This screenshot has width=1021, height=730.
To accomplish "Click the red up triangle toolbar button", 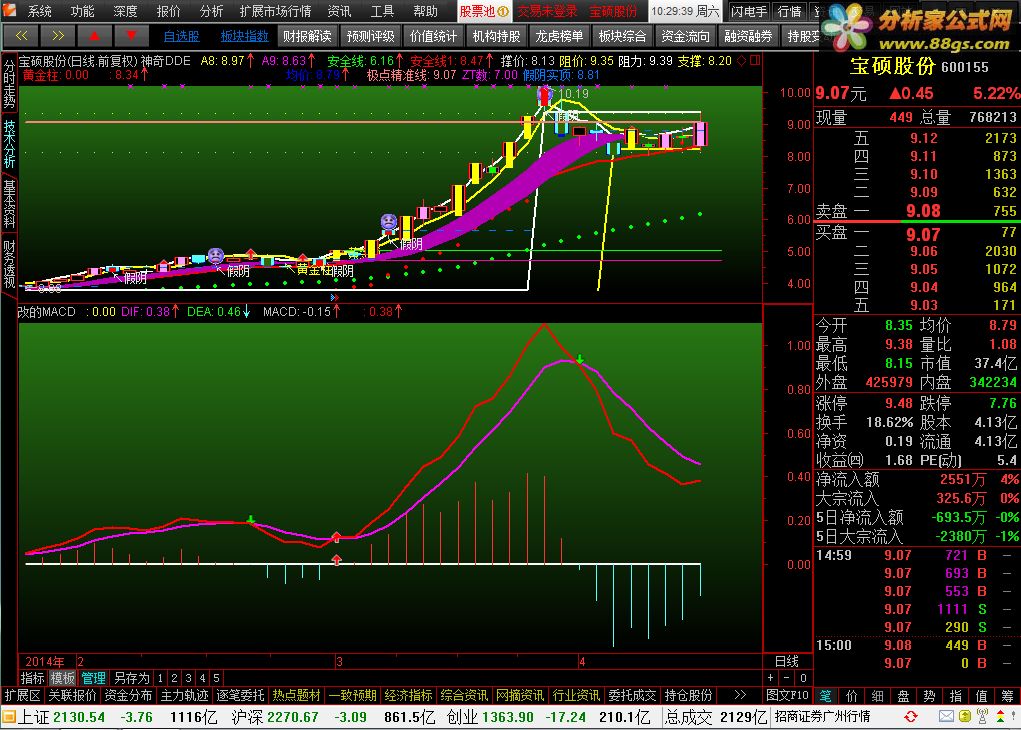I will tap(94, 36).
